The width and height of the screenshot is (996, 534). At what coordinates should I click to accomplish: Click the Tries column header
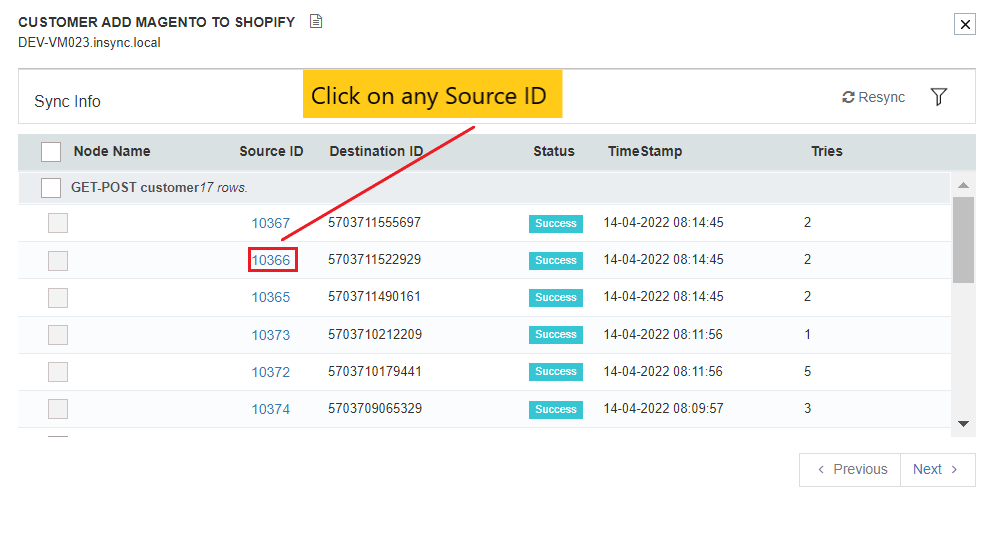click(x=826, y=152)
